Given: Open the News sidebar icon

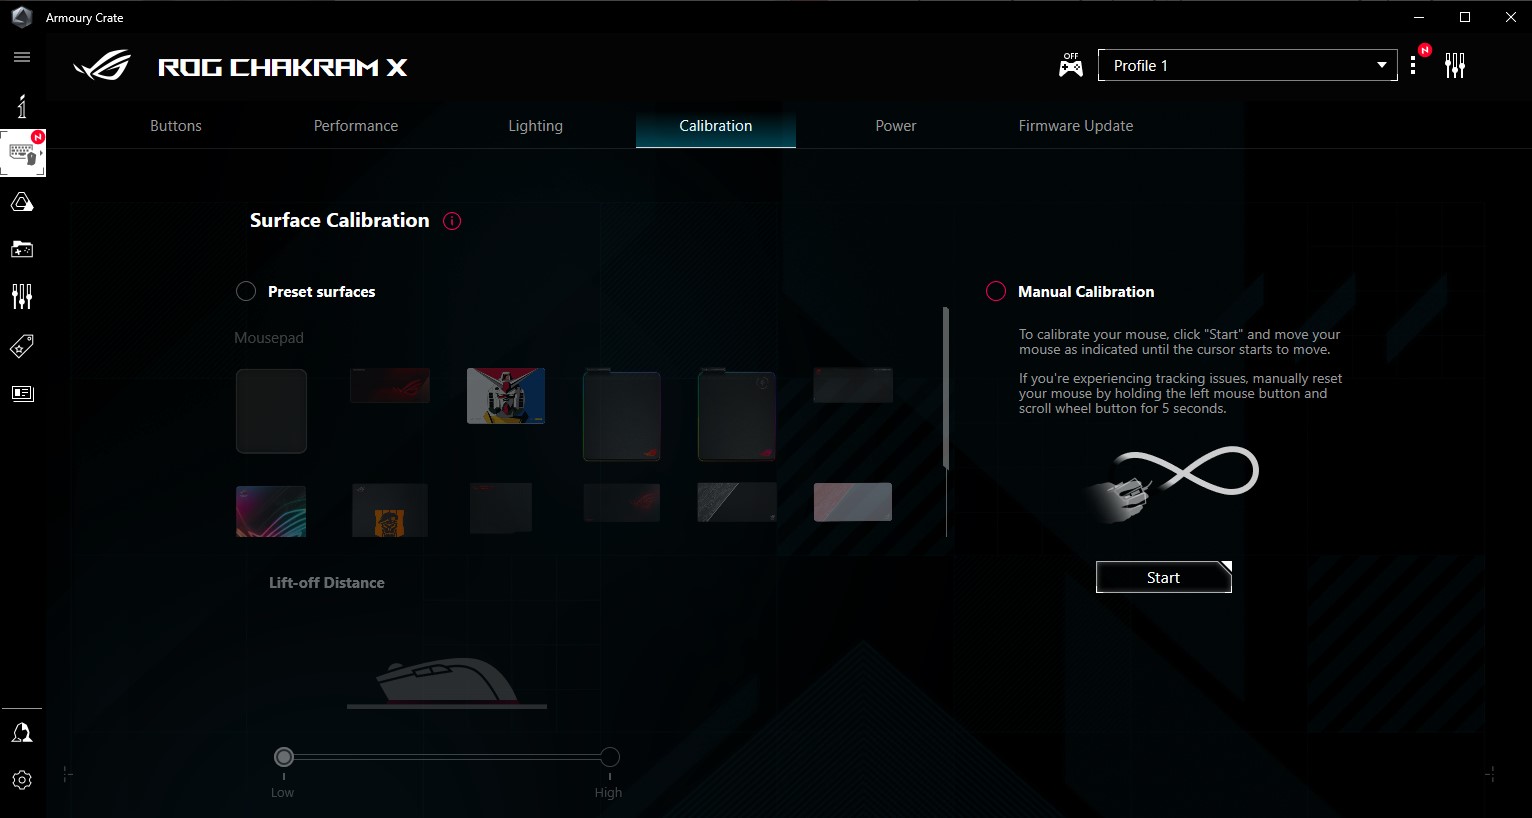Looking at the screenshot, I should pos(22,393).
